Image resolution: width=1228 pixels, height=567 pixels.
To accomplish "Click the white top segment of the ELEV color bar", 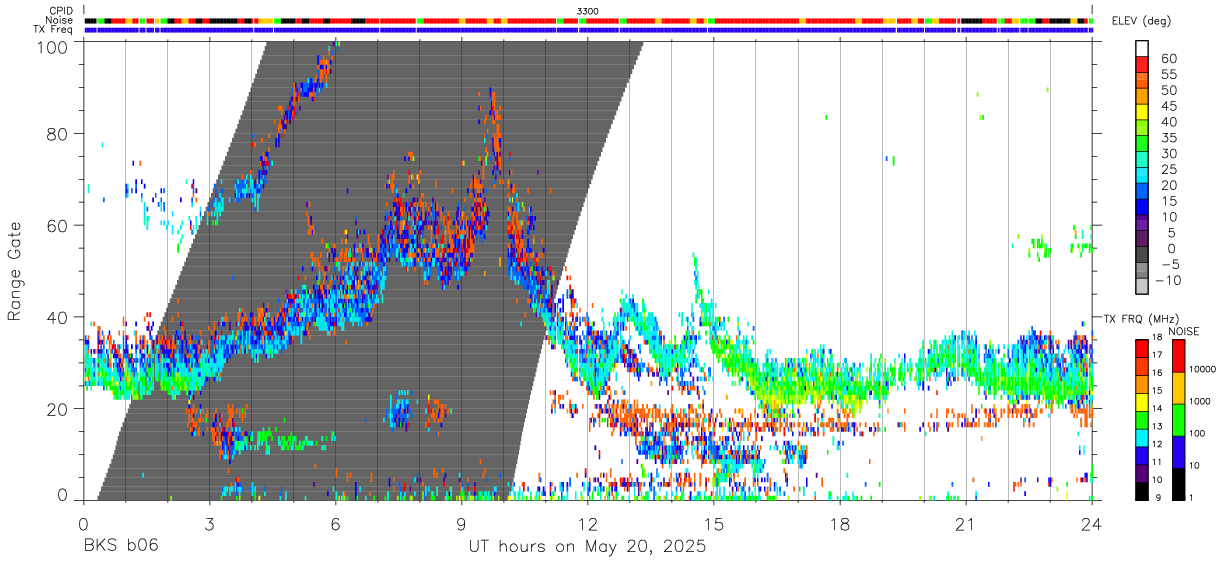I will (1142, 48).
